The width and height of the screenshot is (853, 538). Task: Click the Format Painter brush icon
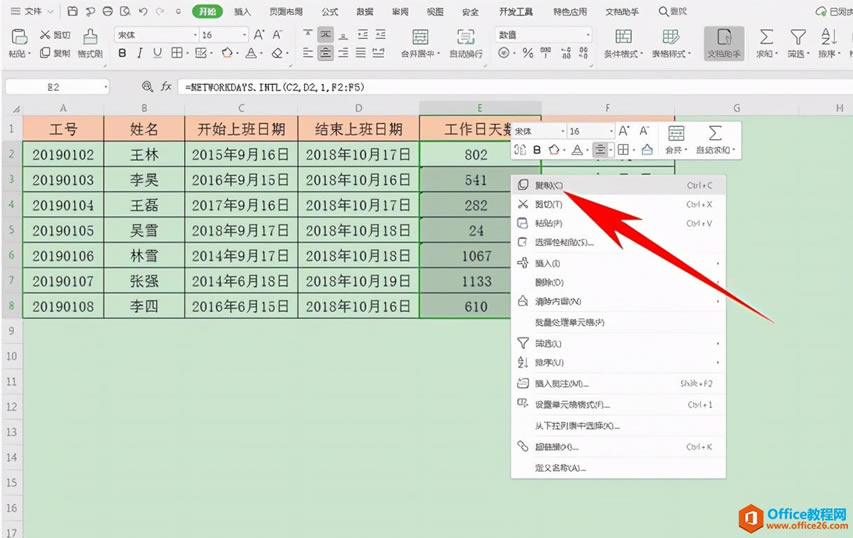click(90, 36)
